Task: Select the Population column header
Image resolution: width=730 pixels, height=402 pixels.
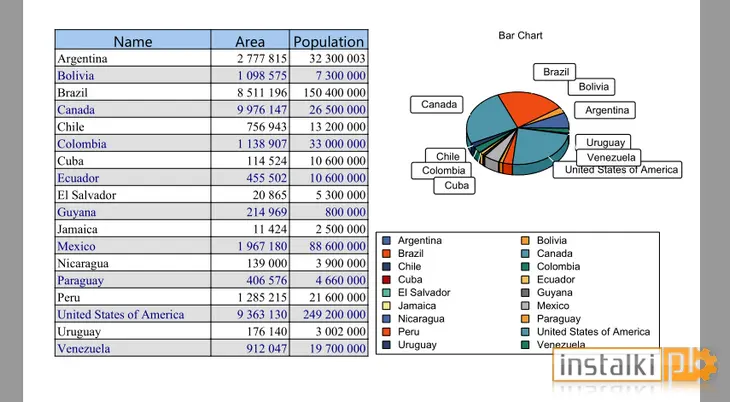Action: pyautogui.click(x=329, y=40)
